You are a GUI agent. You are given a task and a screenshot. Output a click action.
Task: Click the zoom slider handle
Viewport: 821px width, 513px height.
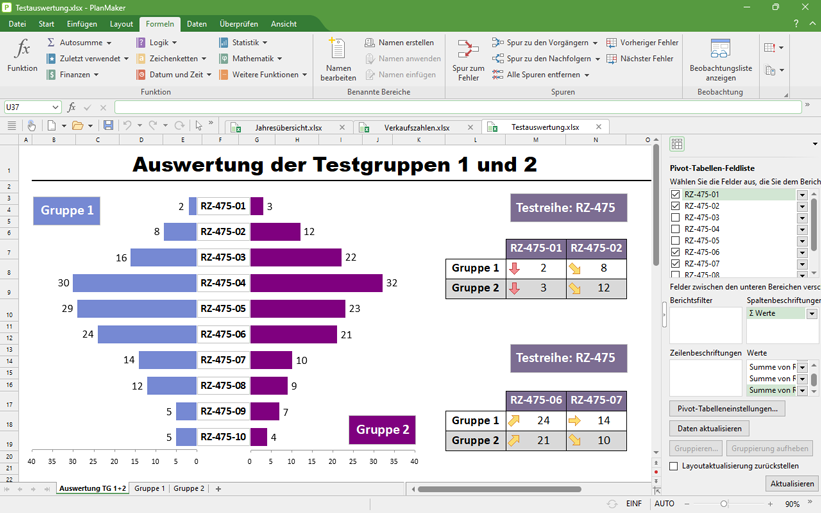(723, 504)
